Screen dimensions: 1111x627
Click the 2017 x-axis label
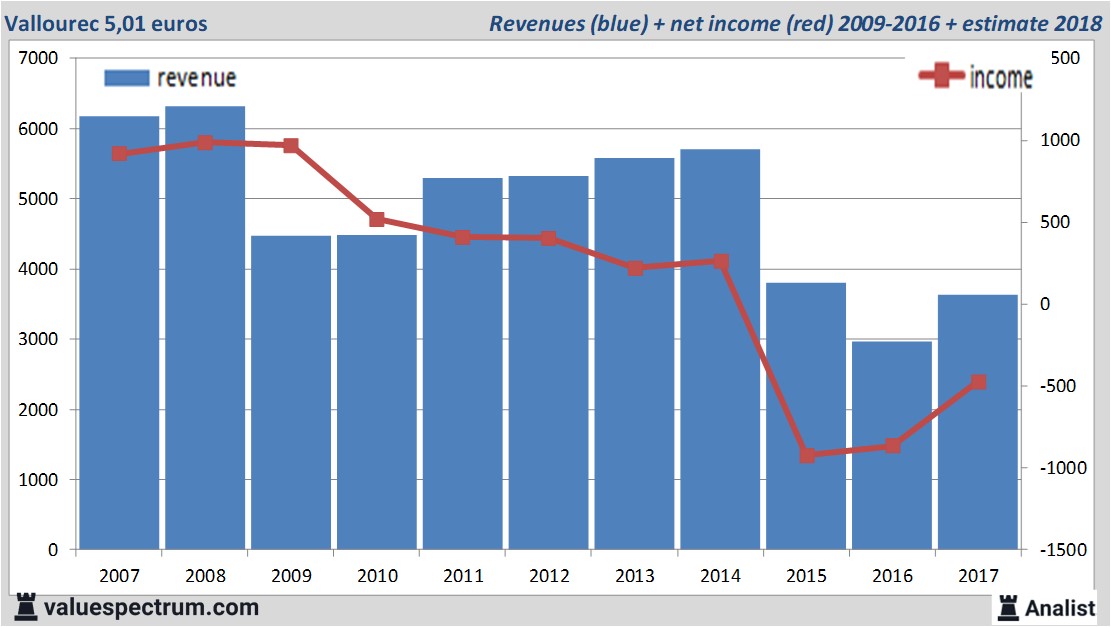point(978,575)
